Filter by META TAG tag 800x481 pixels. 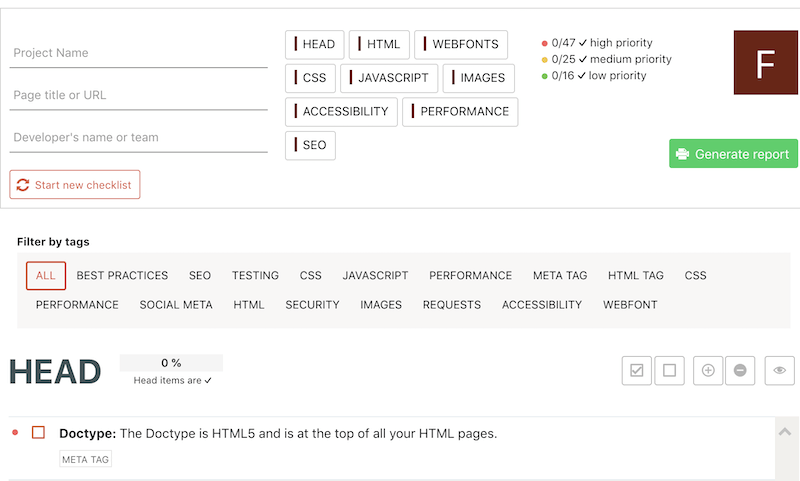(560, 275)
